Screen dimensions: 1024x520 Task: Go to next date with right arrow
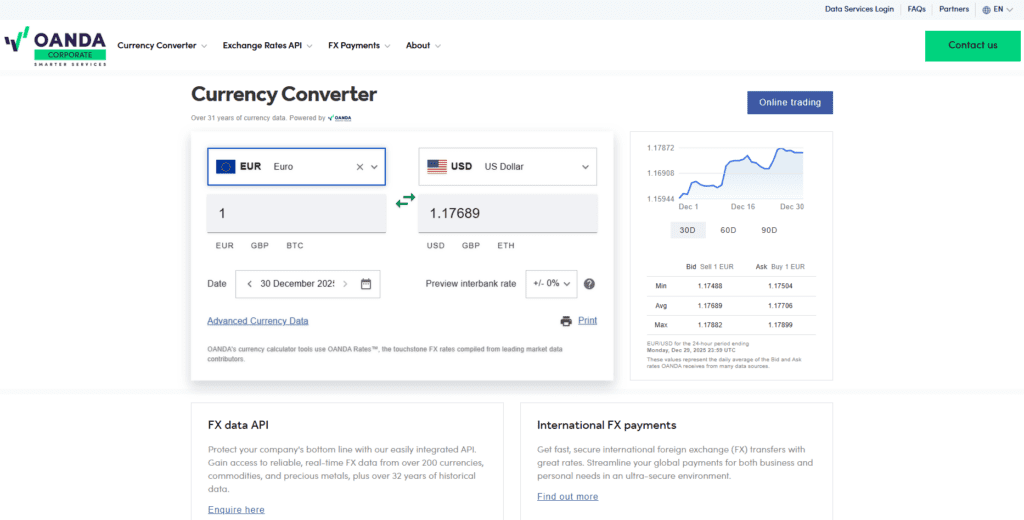pyautogui.click(x=345, y=284)
